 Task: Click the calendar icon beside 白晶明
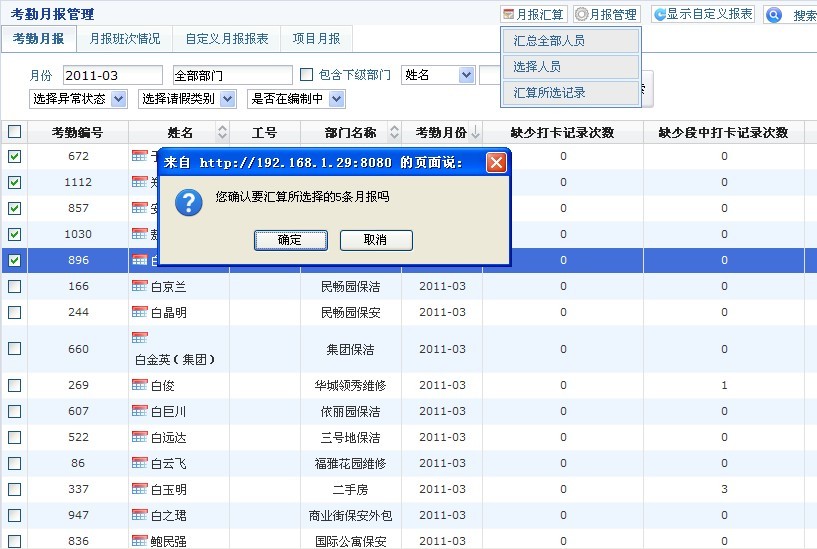click(140, 312)
